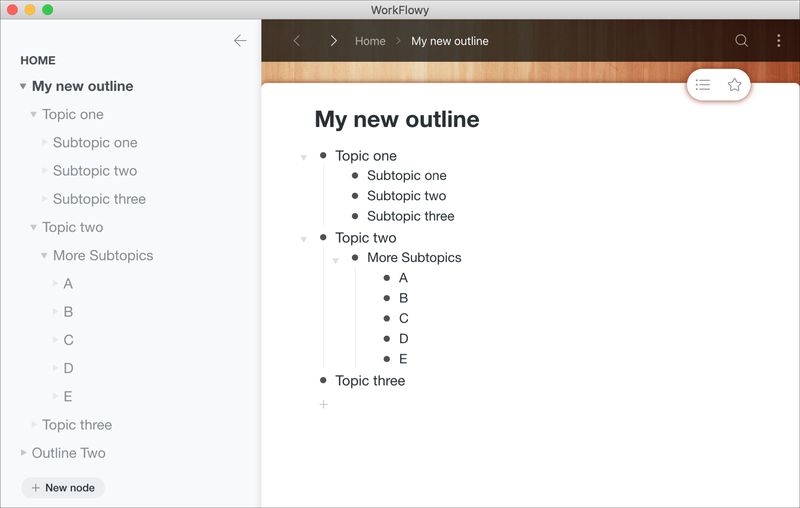This screenshot has height=508, width=800.
Task: Open the three-dot options menu
Action: [x=779, y=41]
